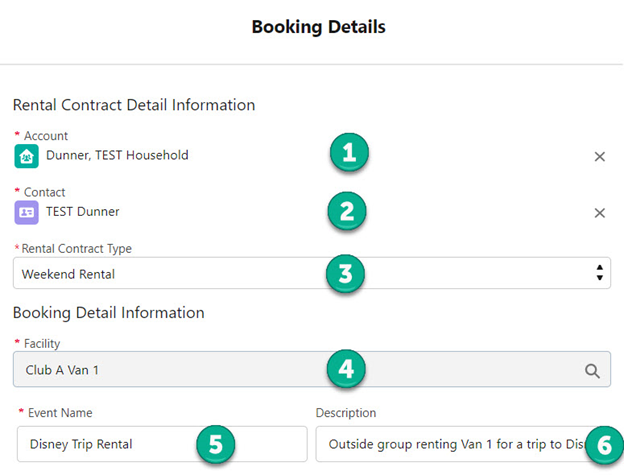Click the TEST Dunner contact name
The height and width of the screenshot is (475, 624).
tap(82, 211)
